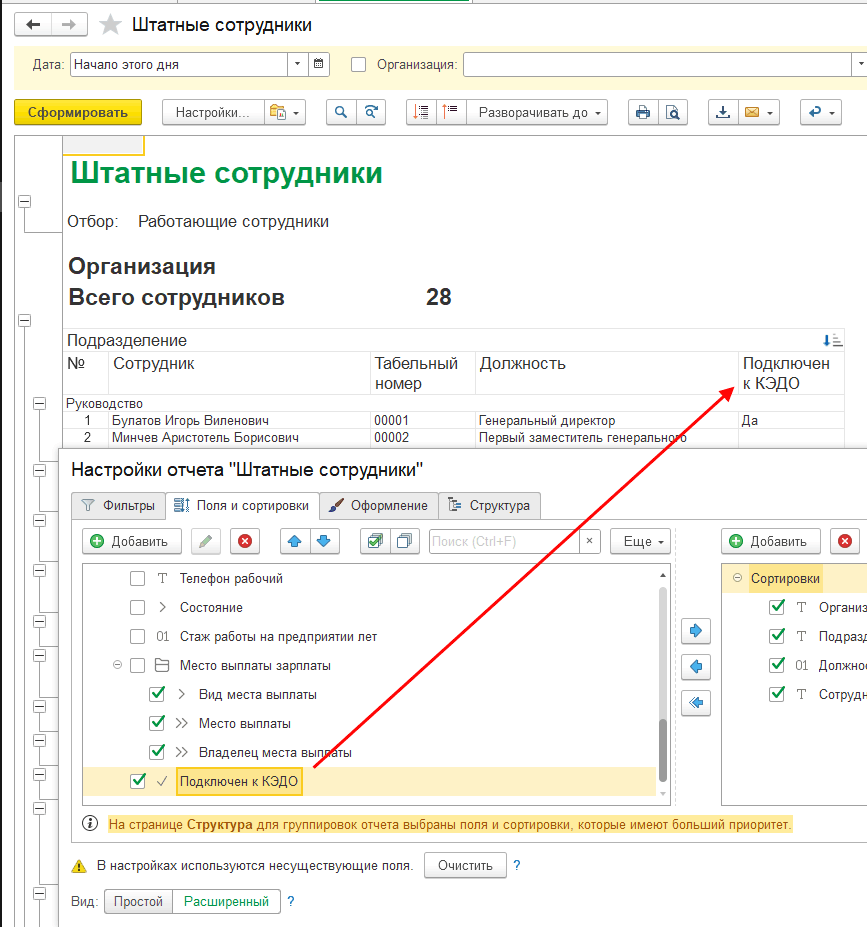The image size is (867, 927).
Task: Uncheck Владелец места выплаты field
Action: [x=157, y=751]
